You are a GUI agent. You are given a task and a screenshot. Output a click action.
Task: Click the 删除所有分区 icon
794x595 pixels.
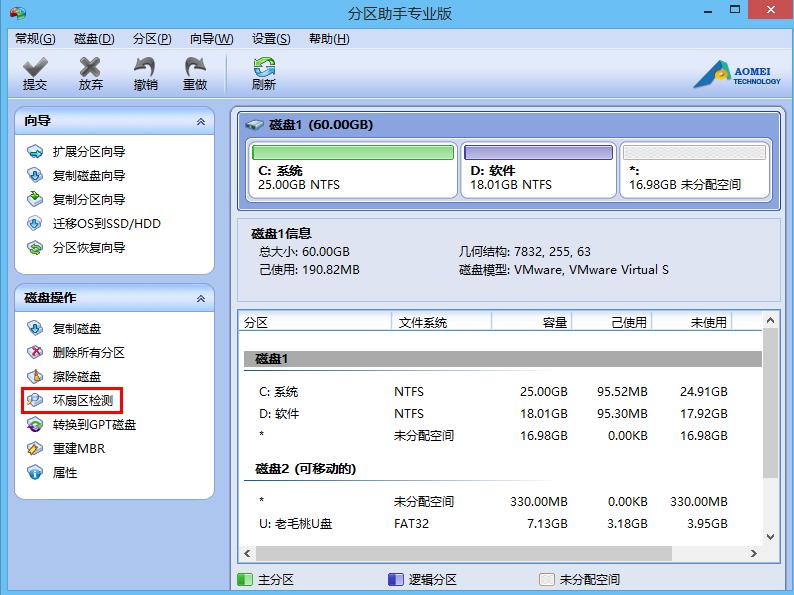[x=35, y=352]
